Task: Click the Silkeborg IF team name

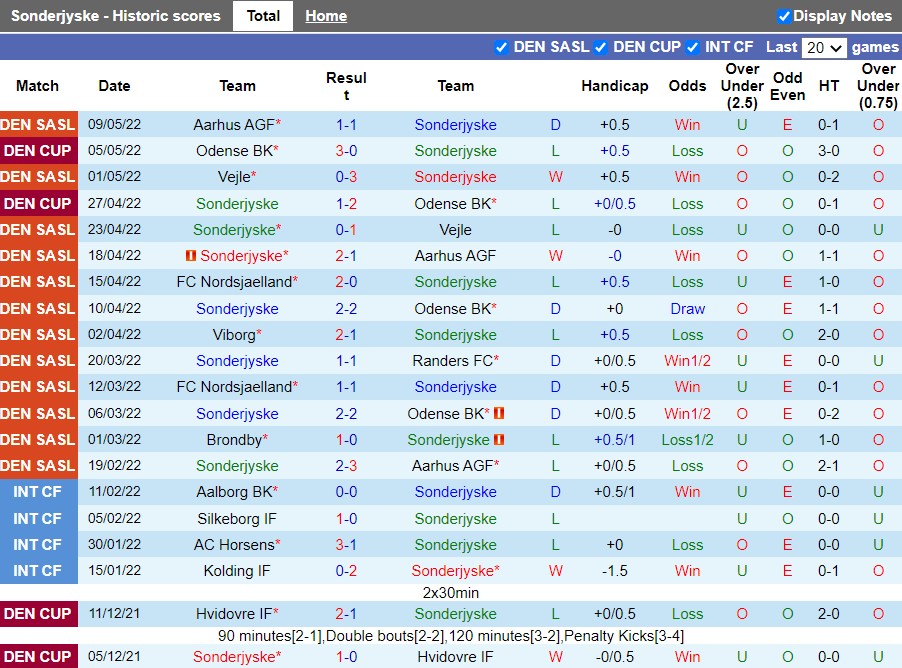Action: (237, 519)
